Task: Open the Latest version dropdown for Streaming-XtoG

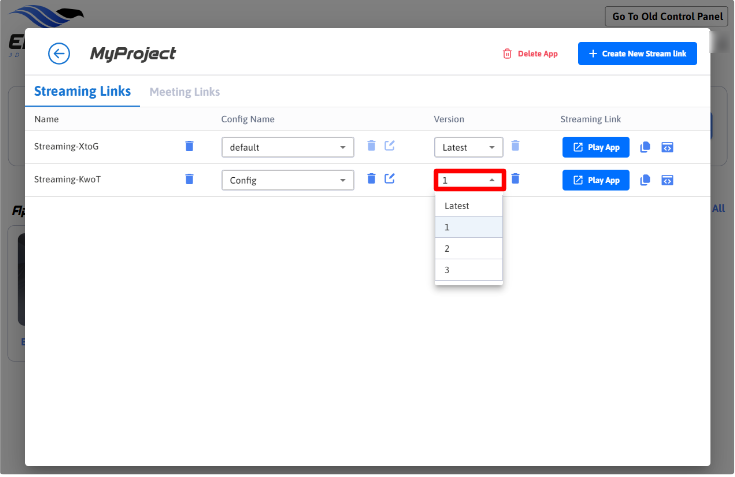Action: pyautogui.click(x=468, y=147)
